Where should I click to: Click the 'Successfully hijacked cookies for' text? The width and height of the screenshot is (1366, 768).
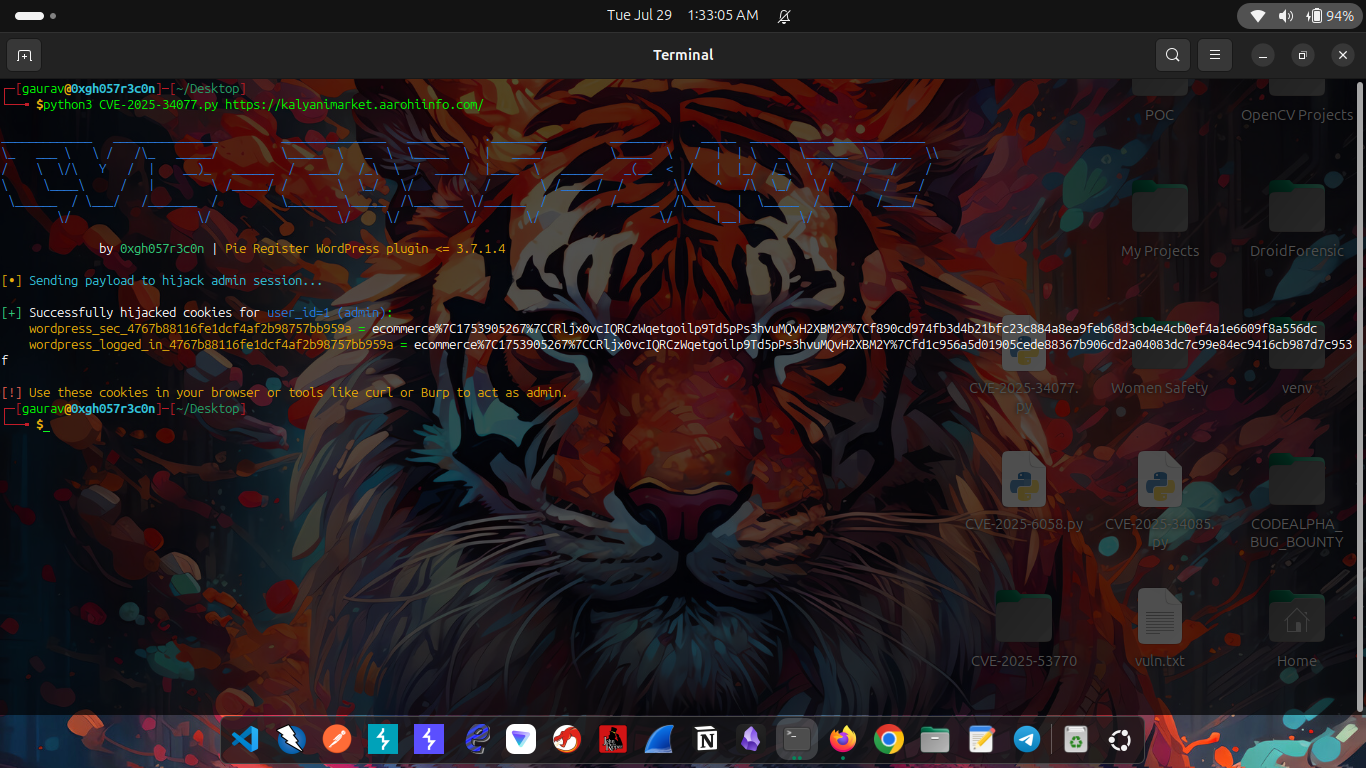[144, 313]
